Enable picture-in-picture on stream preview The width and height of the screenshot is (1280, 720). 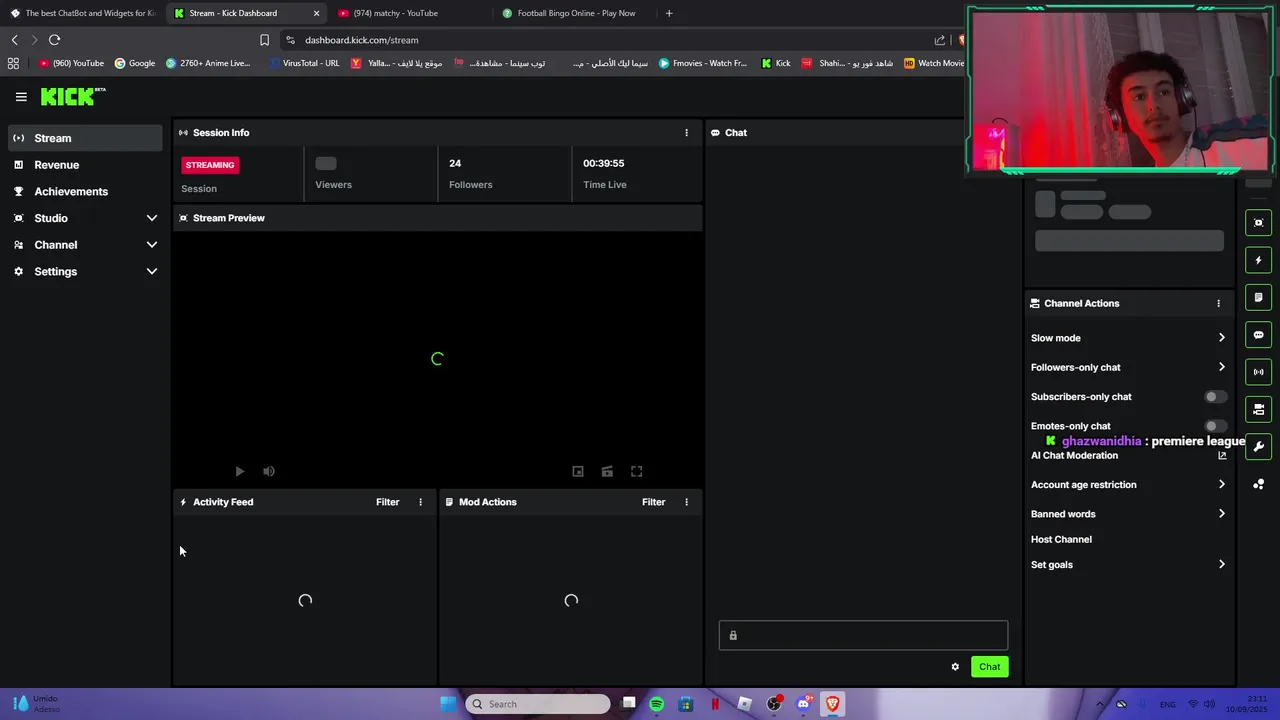578,471
